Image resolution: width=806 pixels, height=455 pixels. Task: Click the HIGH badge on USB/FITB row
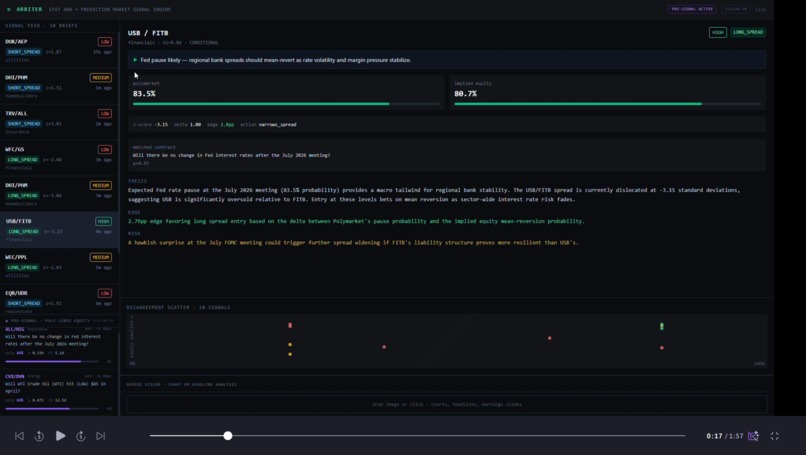click(103, 221)
